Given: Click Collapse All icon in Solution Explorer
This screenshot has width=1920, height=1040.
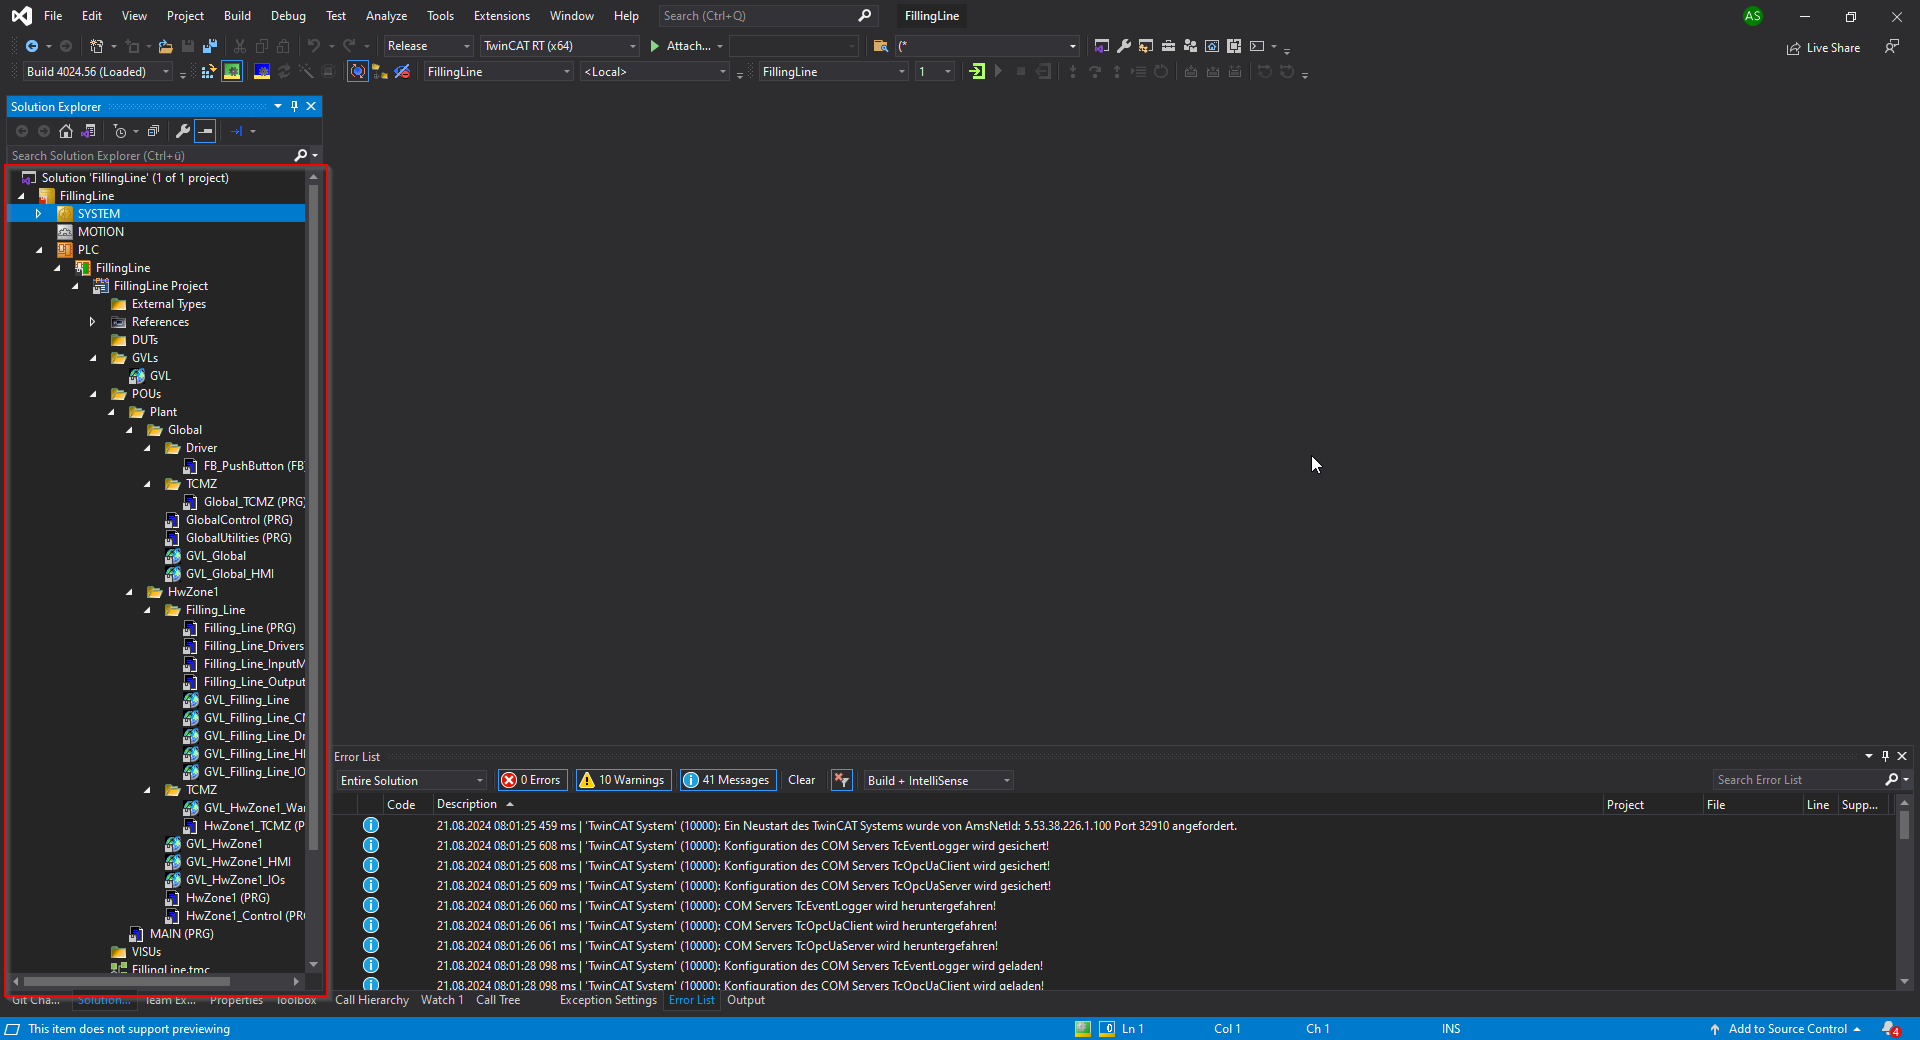Looking at the screenshot, I should click(x=153, y=131).
